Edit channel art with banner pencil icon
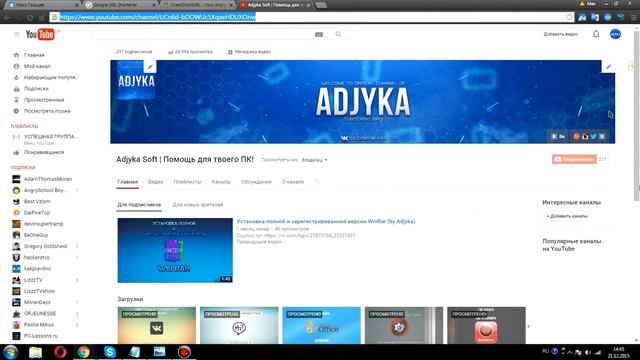The image size is (640, 360). pyautogui.click(x=608, y=67)
